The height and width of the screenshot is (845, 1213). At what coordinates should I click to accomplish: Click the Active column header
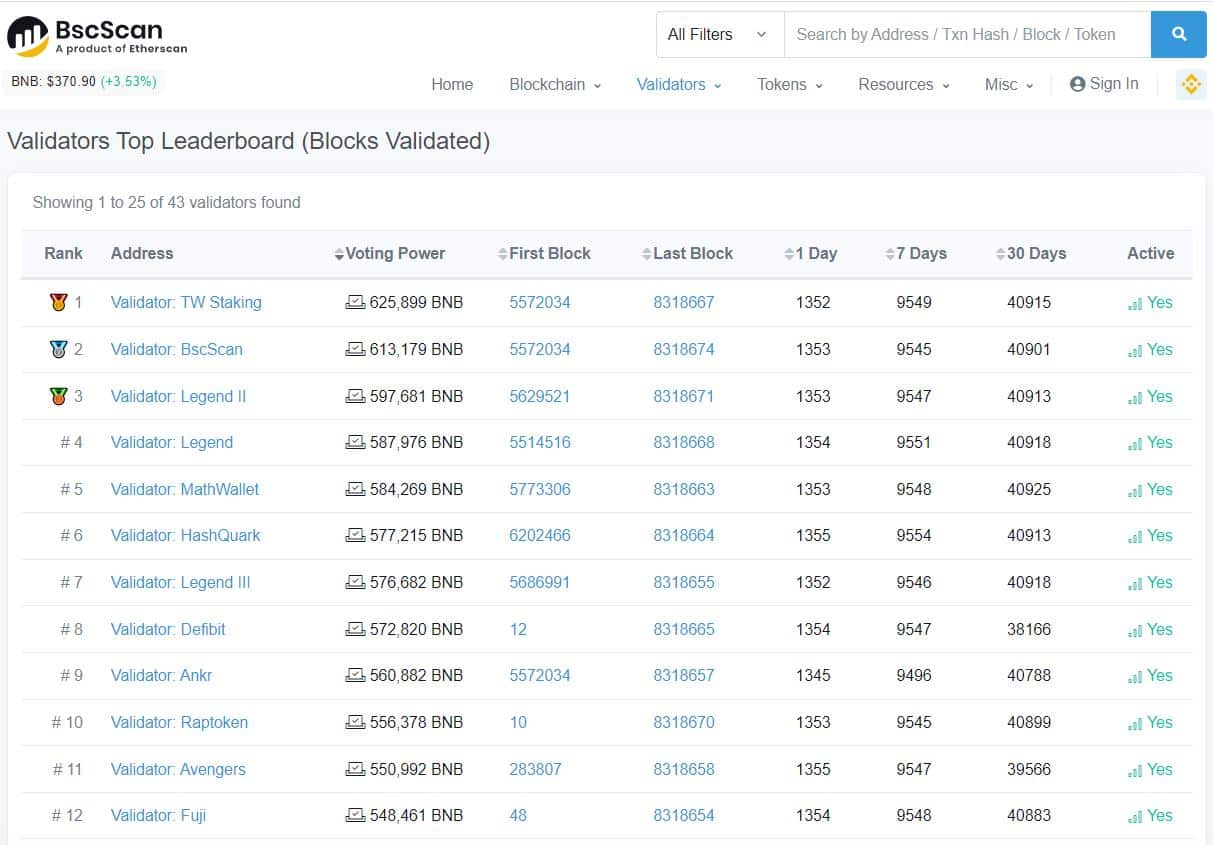tap(1150, 253)
